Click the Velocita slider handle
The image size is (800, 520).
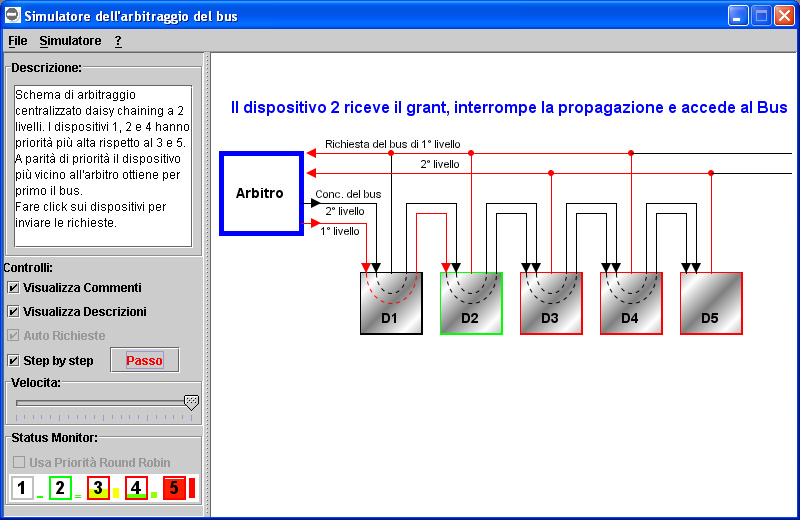(191, 402)
